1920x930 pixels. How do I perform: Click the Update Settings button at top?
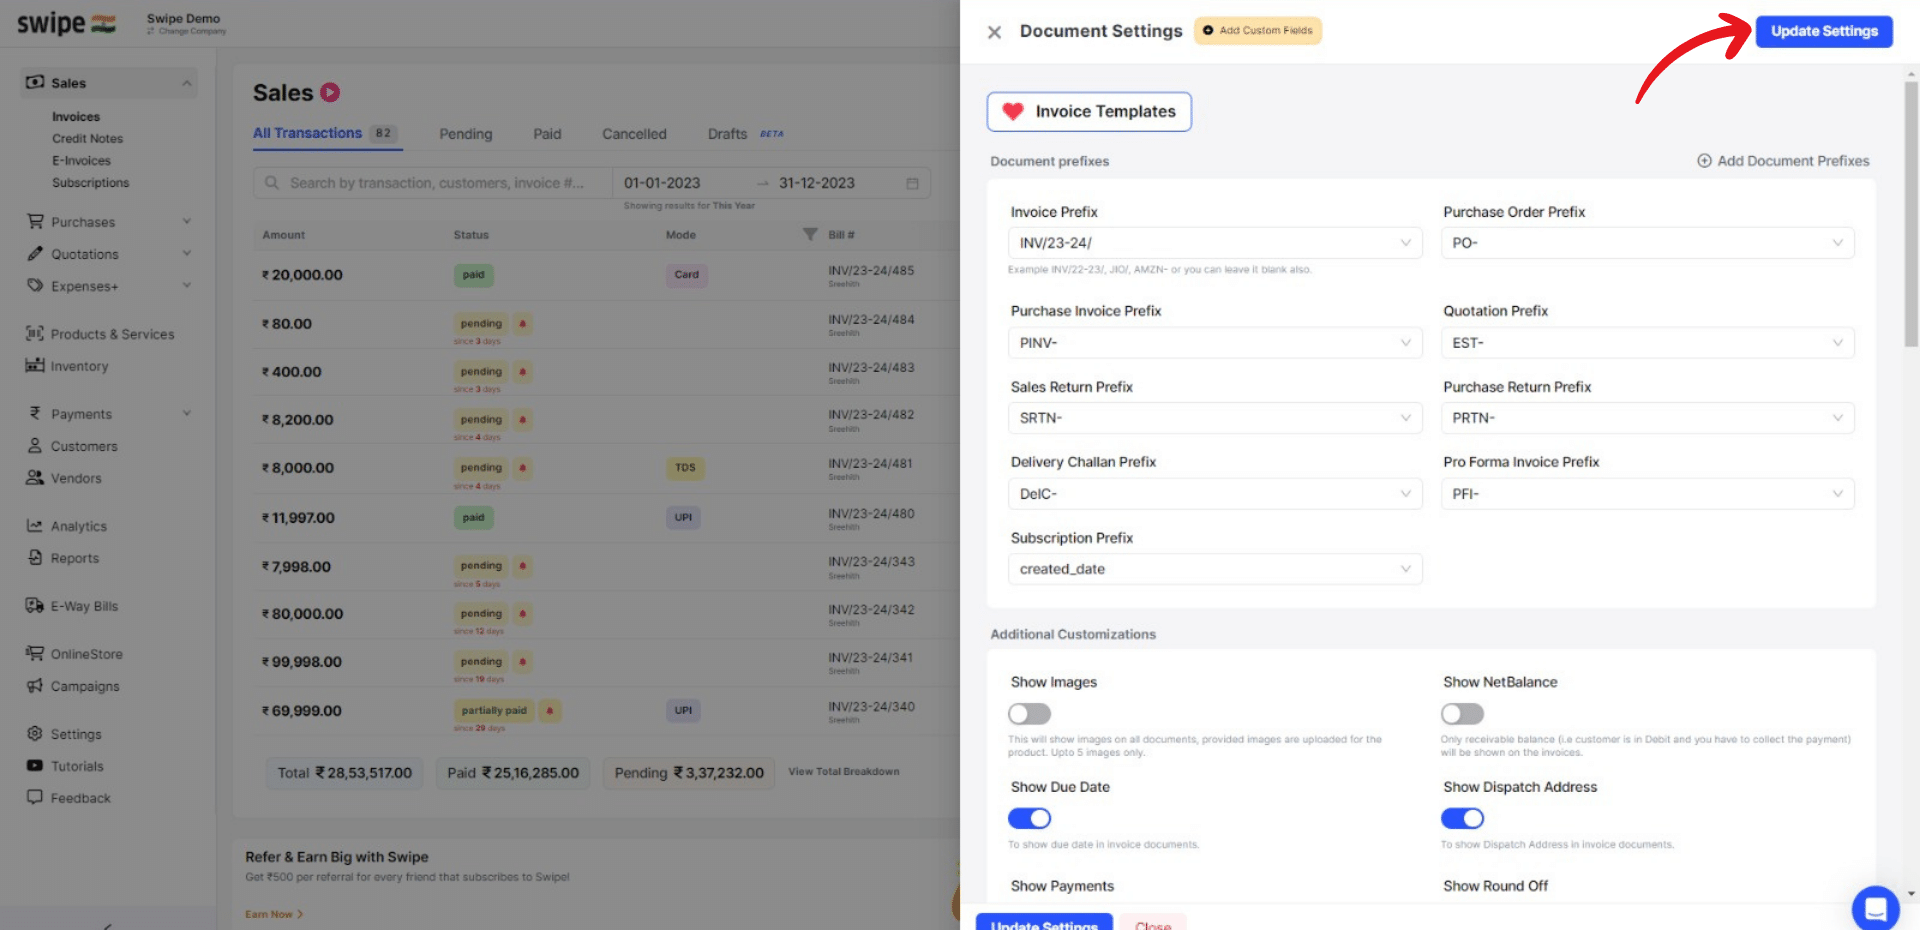click(x=1824, y=31)
